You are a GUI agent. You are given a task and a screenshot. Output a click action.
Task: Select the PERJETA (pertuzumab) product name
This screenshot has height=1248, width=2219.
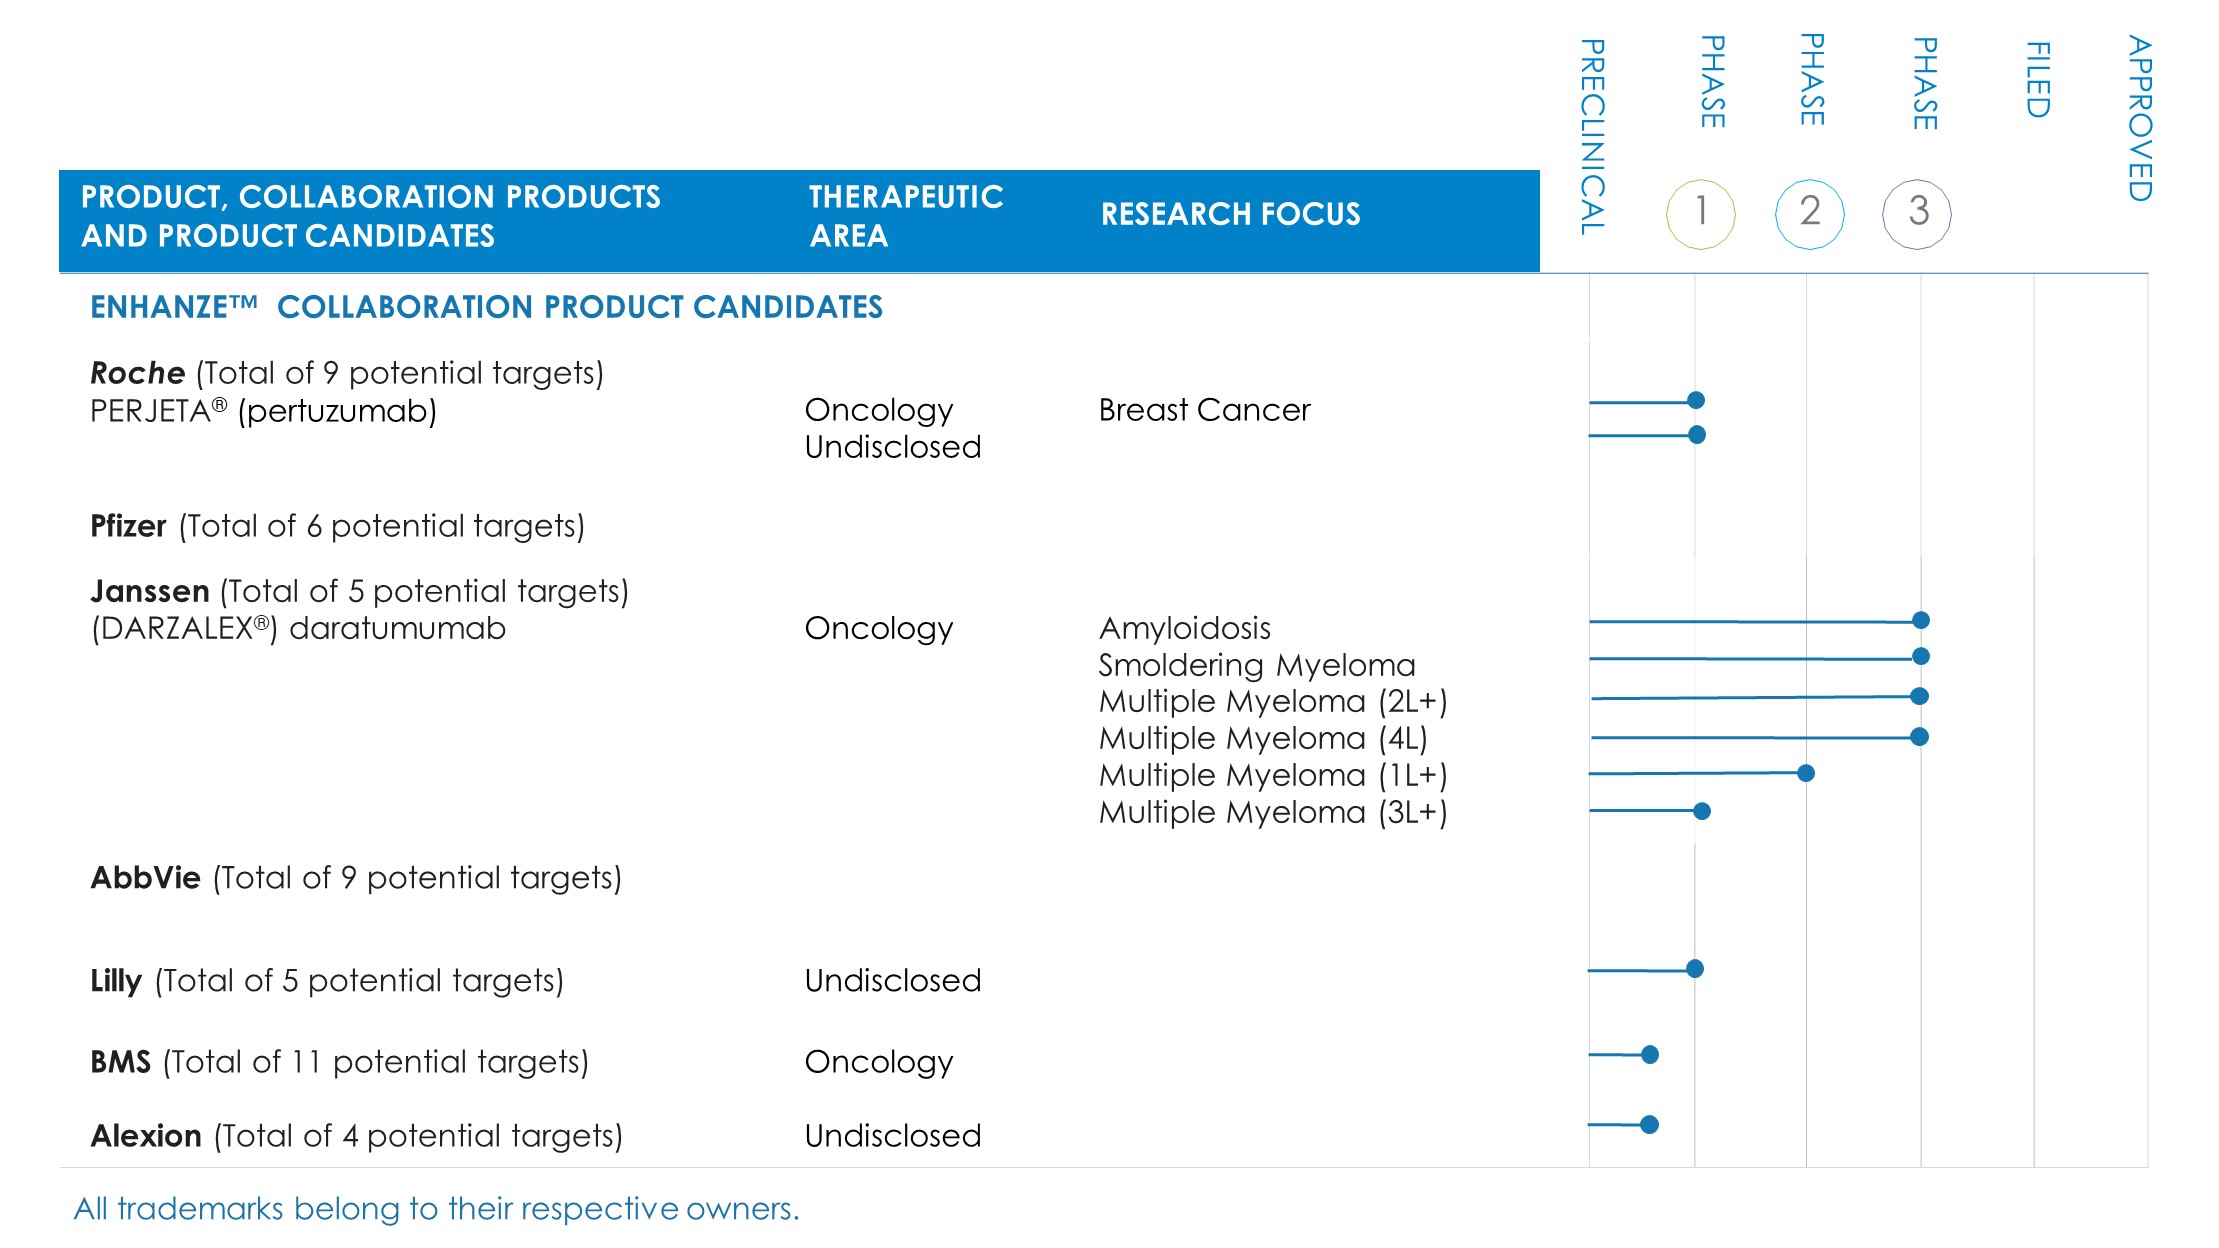point(263,411)
